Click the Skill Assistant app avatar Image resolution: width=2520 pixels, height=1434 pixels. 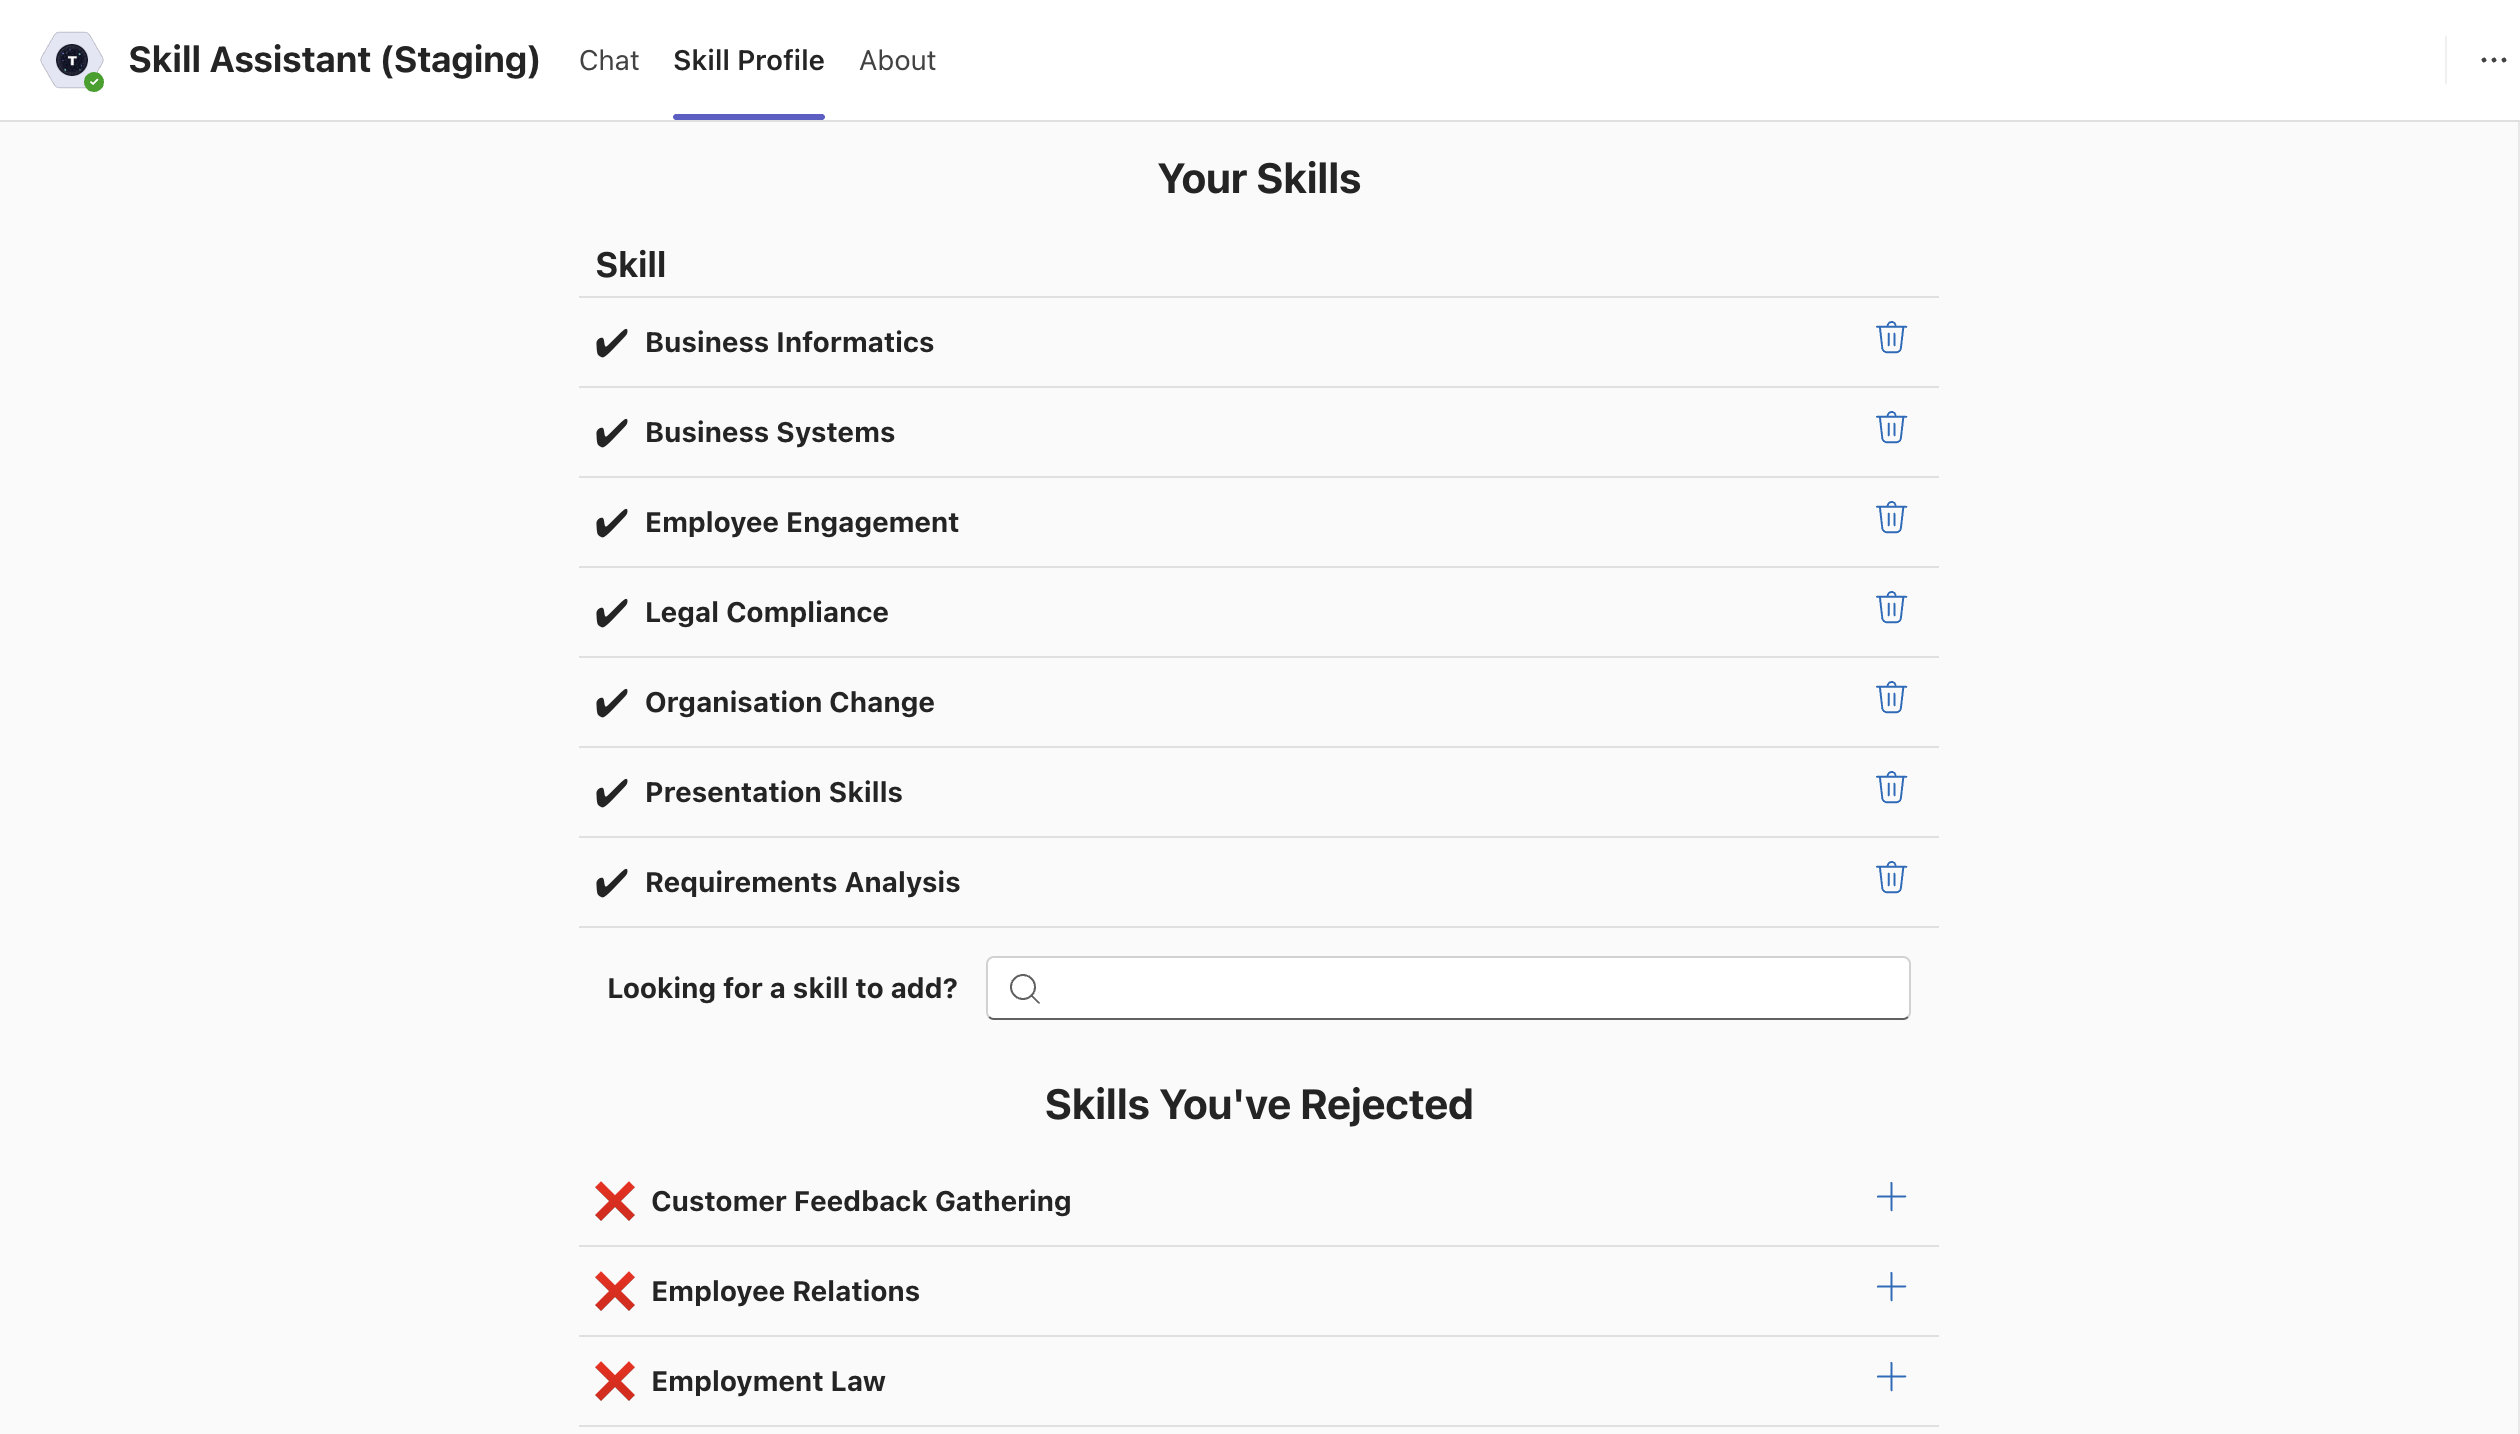[x=72, y=60]
